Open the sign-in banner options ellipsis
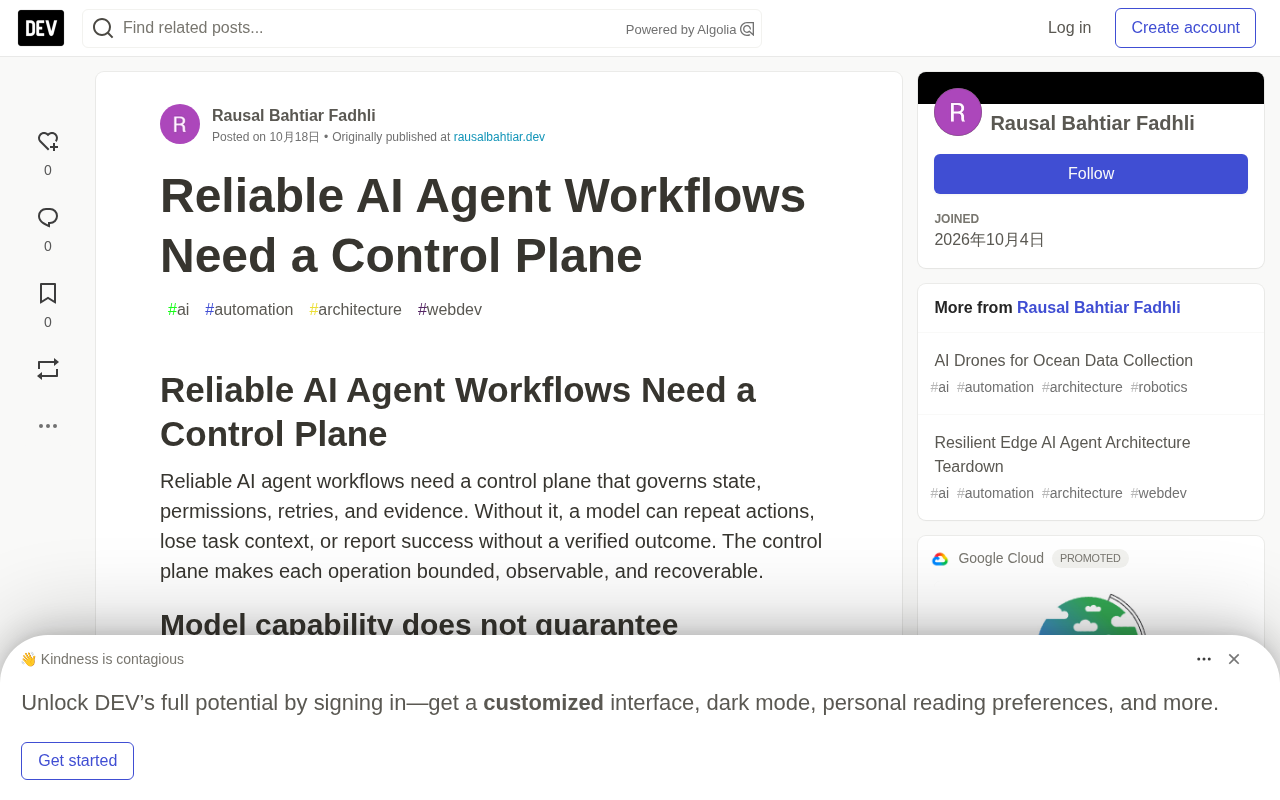Image resolution: width=1280 pixels, height=800 pixels. pyautogui.click(x=1204, y=659)
